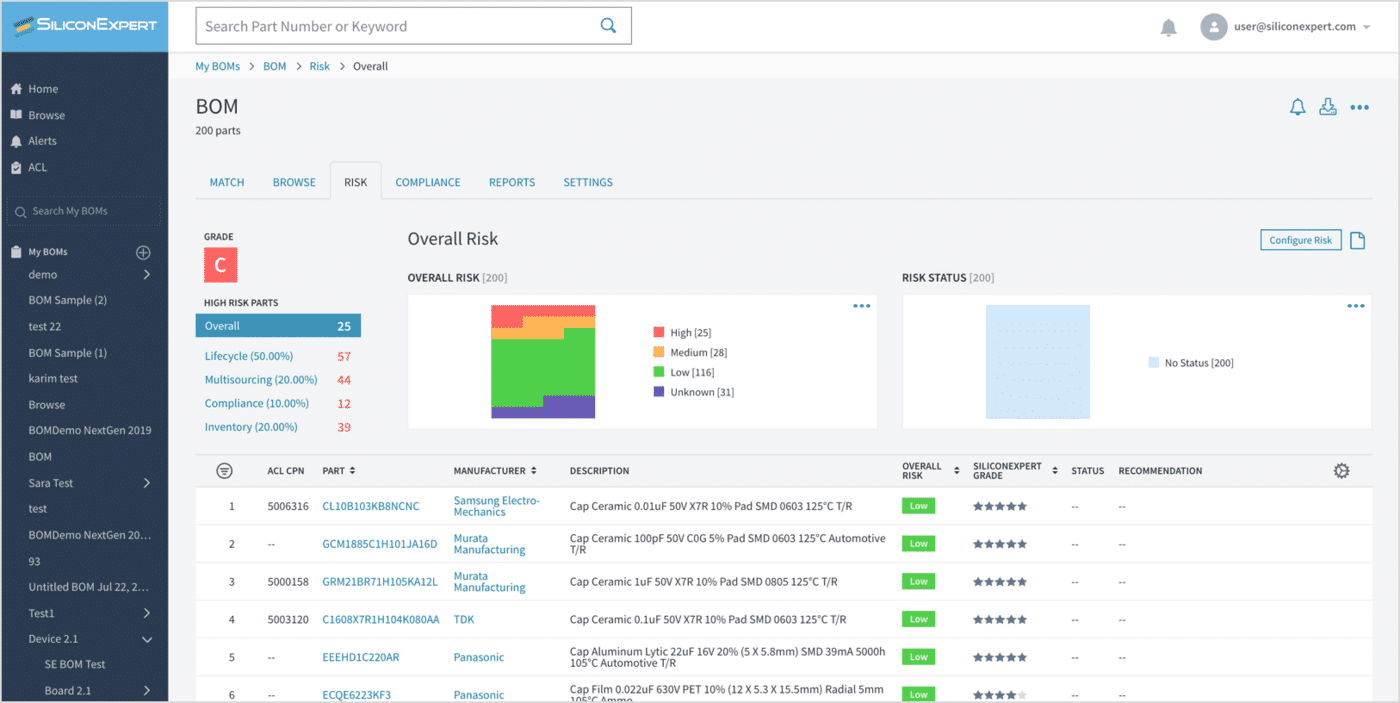Screen dimensions: 1400x703
Task: Click the table filter icon
Action: coord(225,471)
